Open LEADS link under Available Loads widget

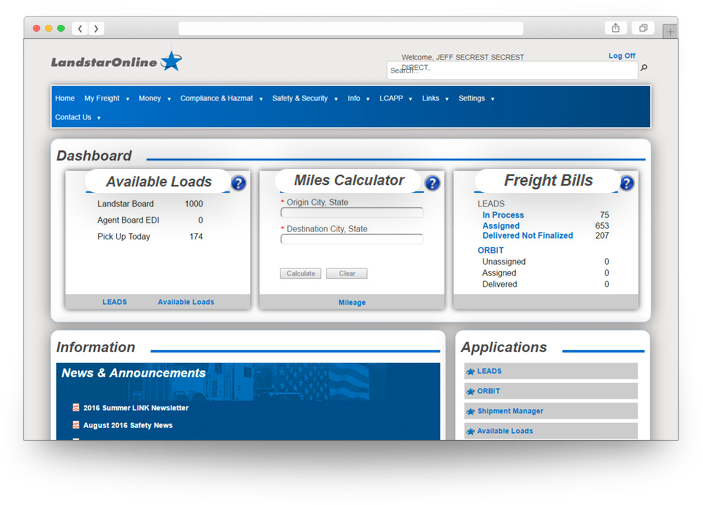pyautogui.click(x=114, y=302)
